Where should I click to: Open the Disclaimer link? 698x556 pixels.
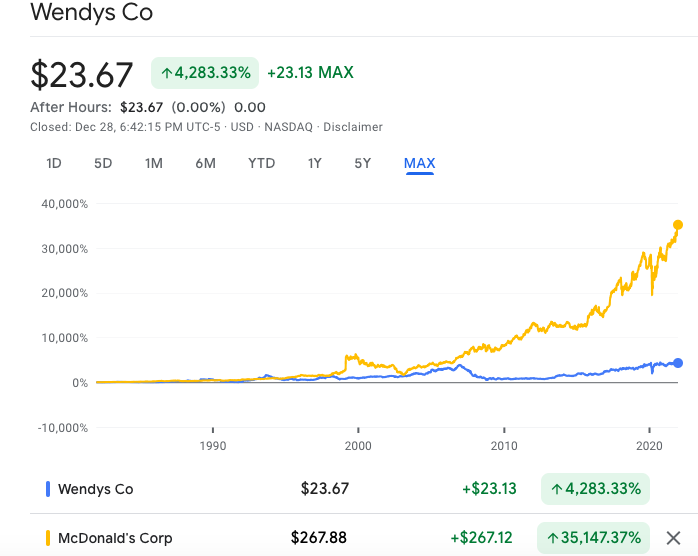(353, 127)
